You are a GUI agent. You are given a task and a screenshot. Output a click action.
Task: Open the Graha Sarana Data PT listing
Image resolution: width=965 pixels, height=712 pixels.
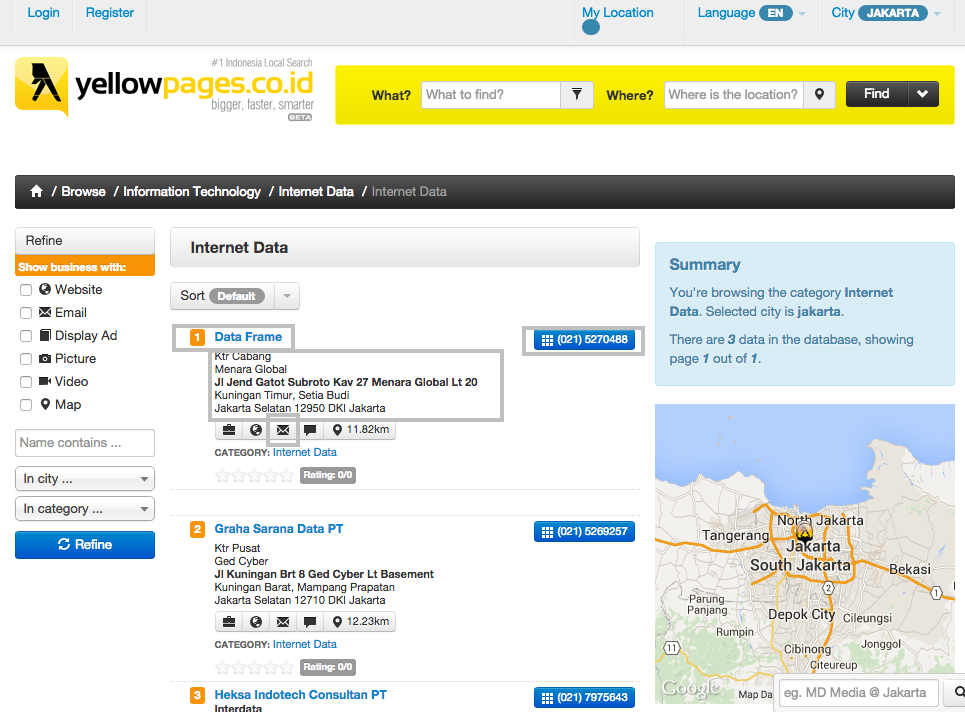[279, 529]
